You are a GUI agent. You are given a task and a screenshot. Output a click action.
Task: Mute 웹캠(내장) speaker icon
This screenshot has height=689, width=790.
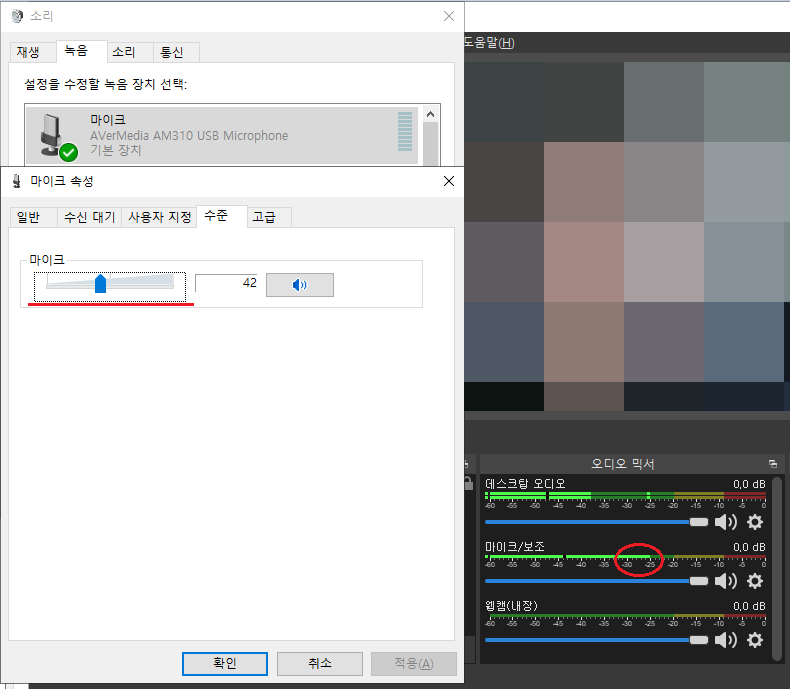point(726,640)
